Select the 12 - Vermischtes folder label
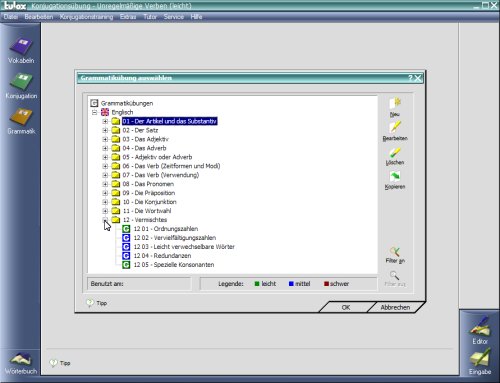500x383 pixels. (145, 220)
